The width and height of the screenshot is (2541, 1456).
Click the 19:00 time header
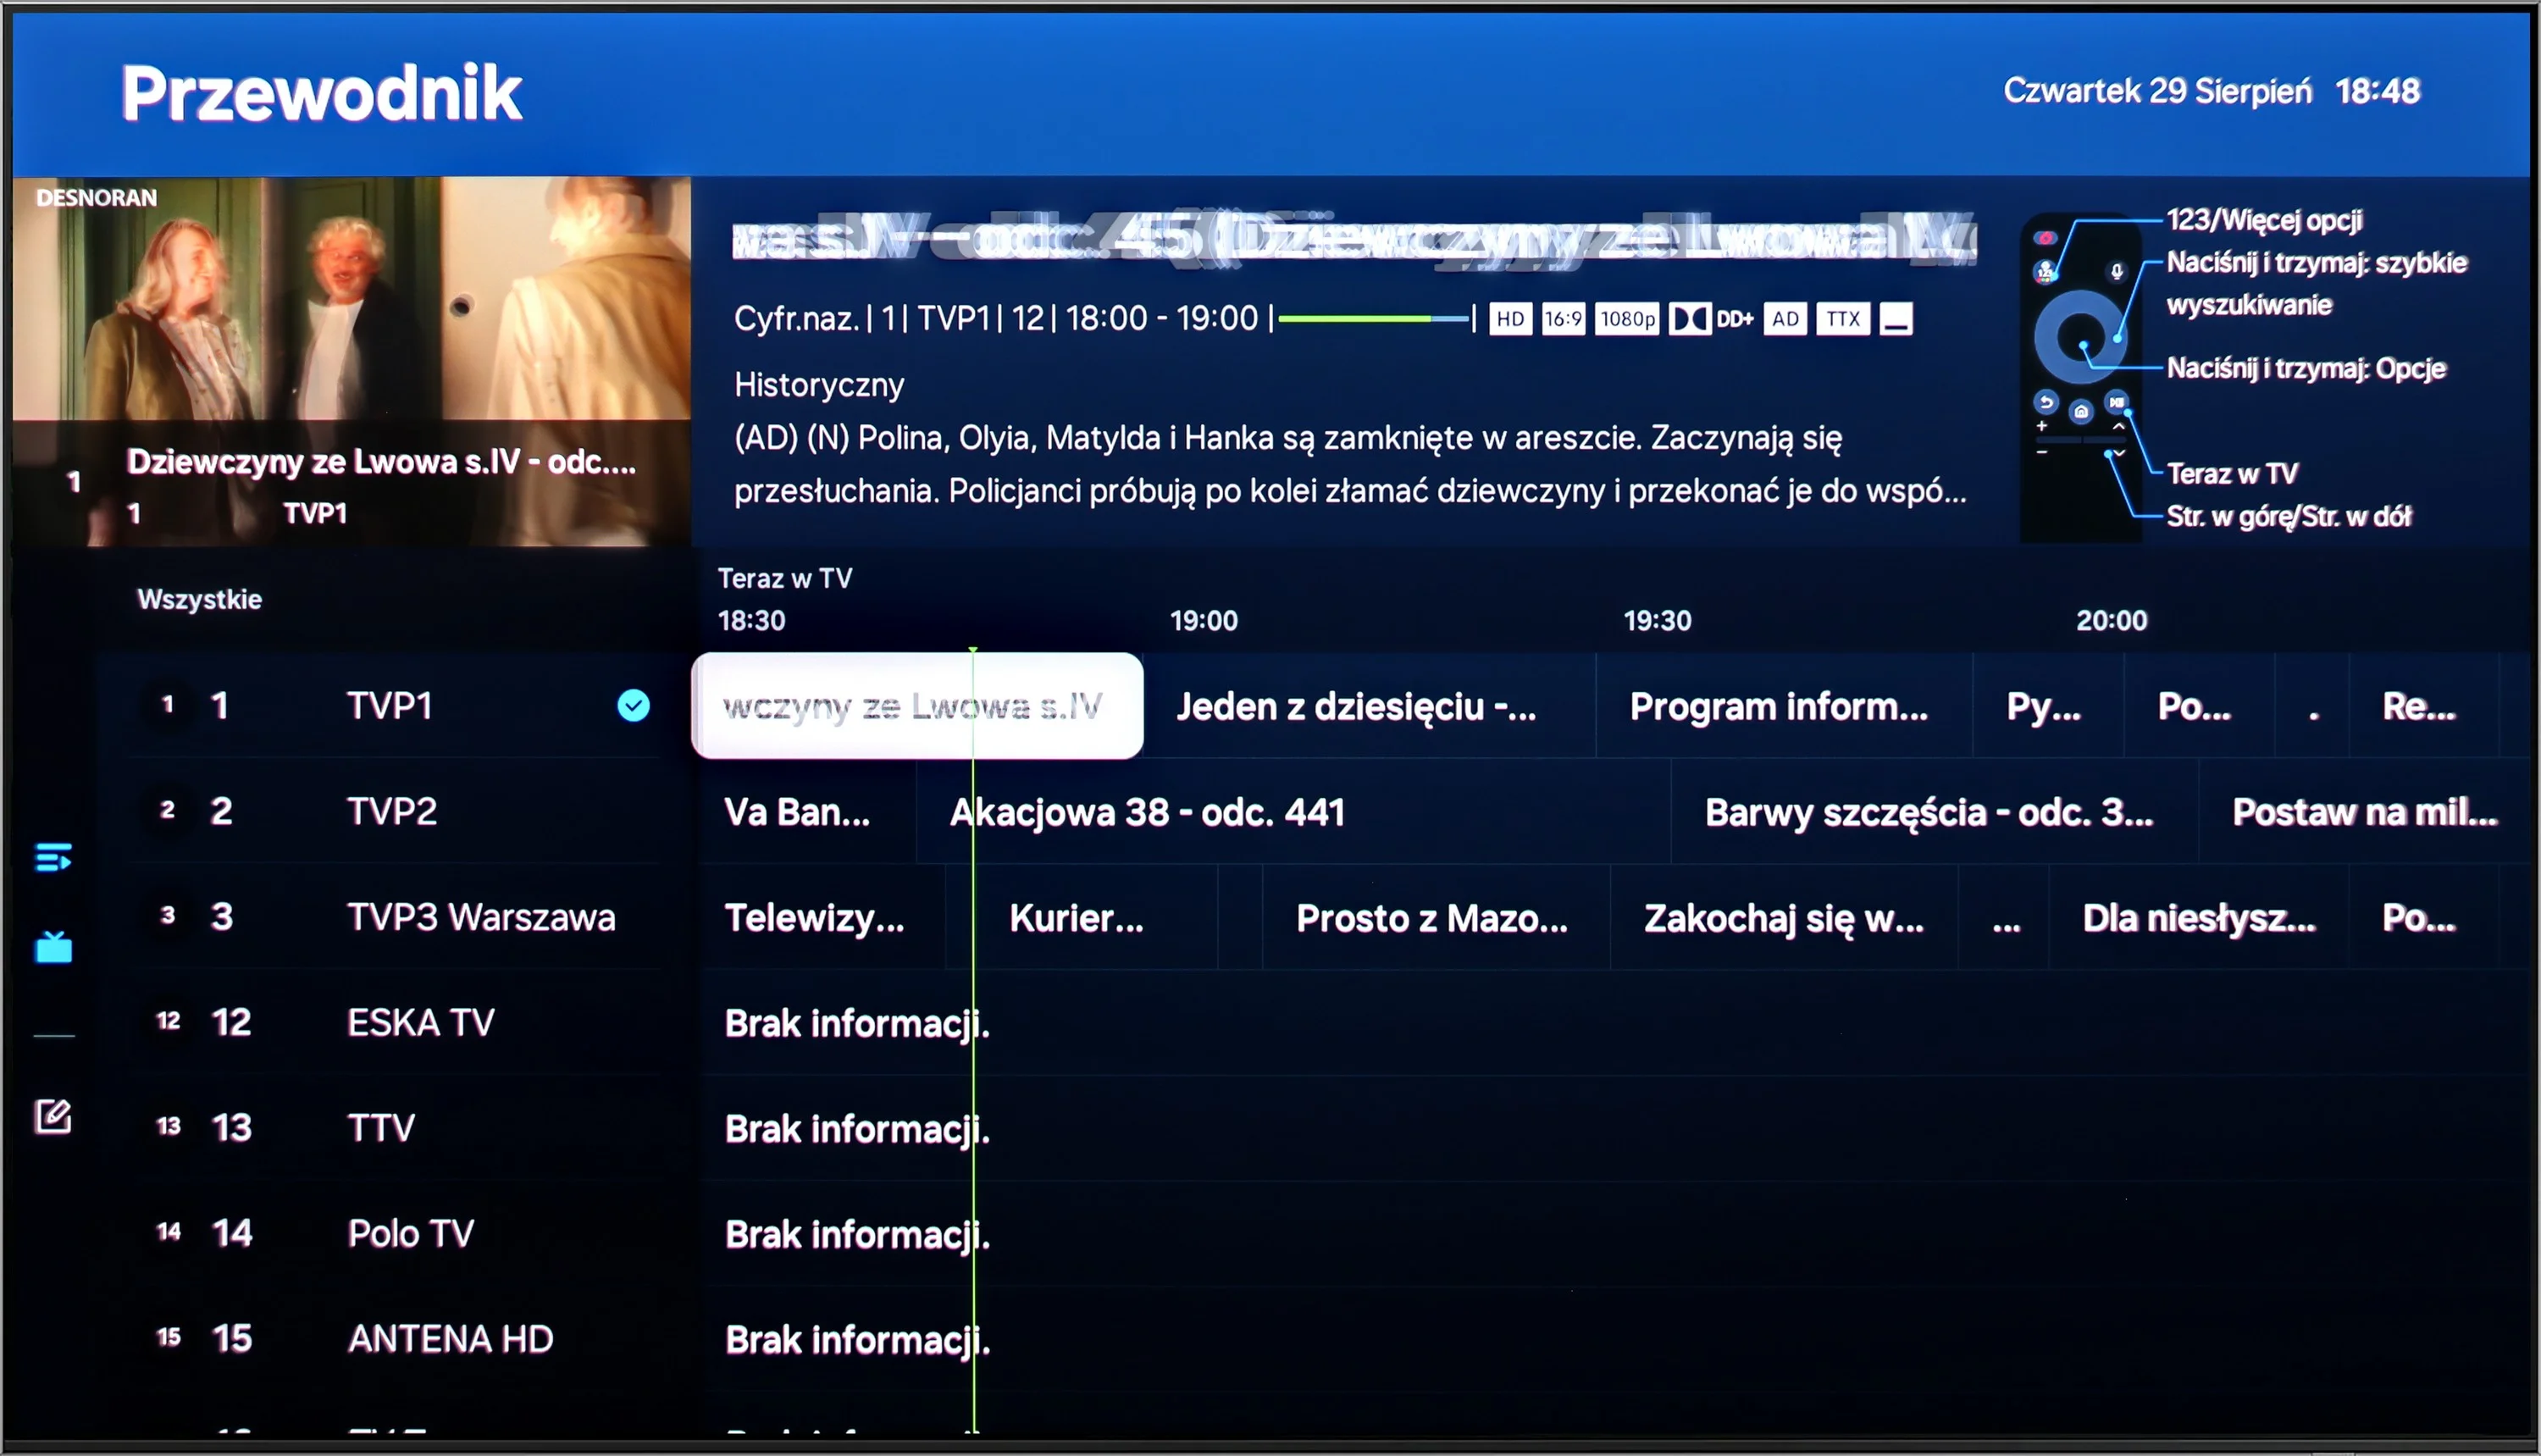[1204, 621]
